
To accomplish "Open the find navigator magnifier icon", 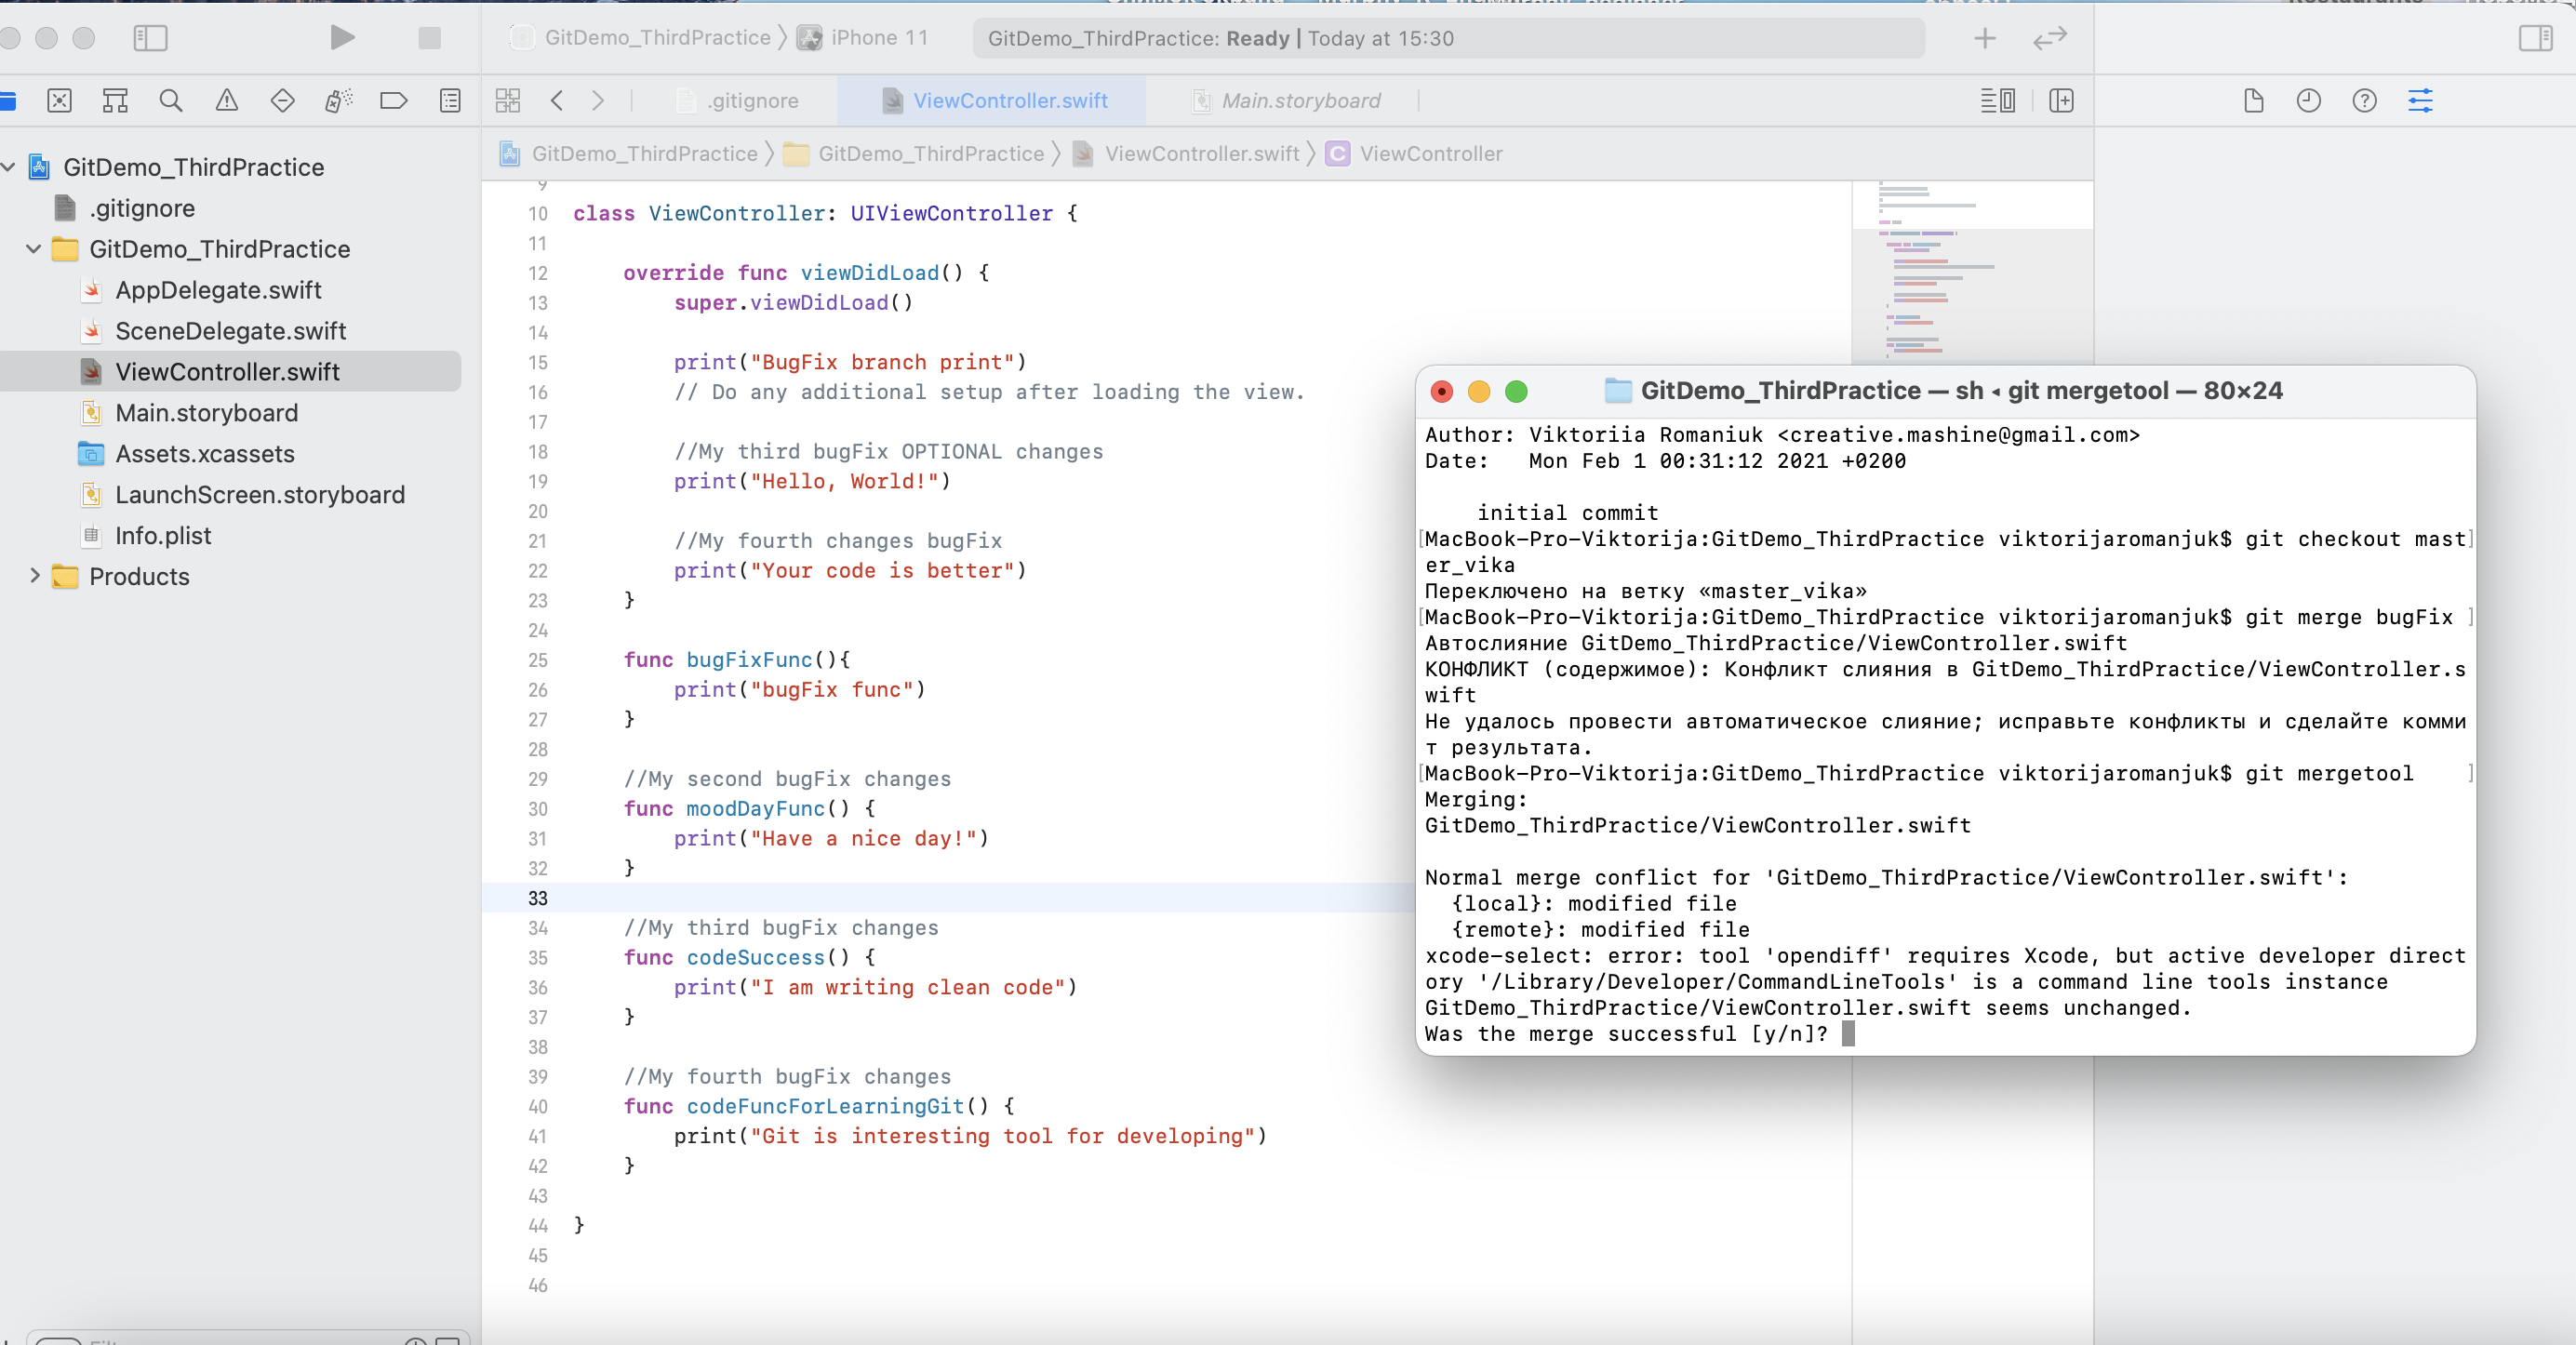I will tap(171, 100).
